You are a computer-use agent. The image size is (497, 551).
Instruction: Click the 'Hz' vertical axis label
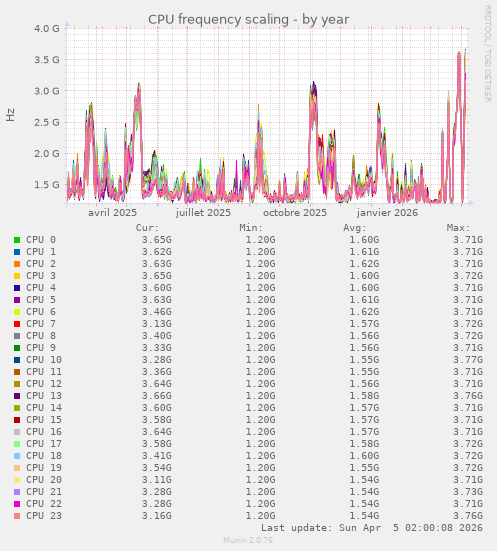(11, 115)
